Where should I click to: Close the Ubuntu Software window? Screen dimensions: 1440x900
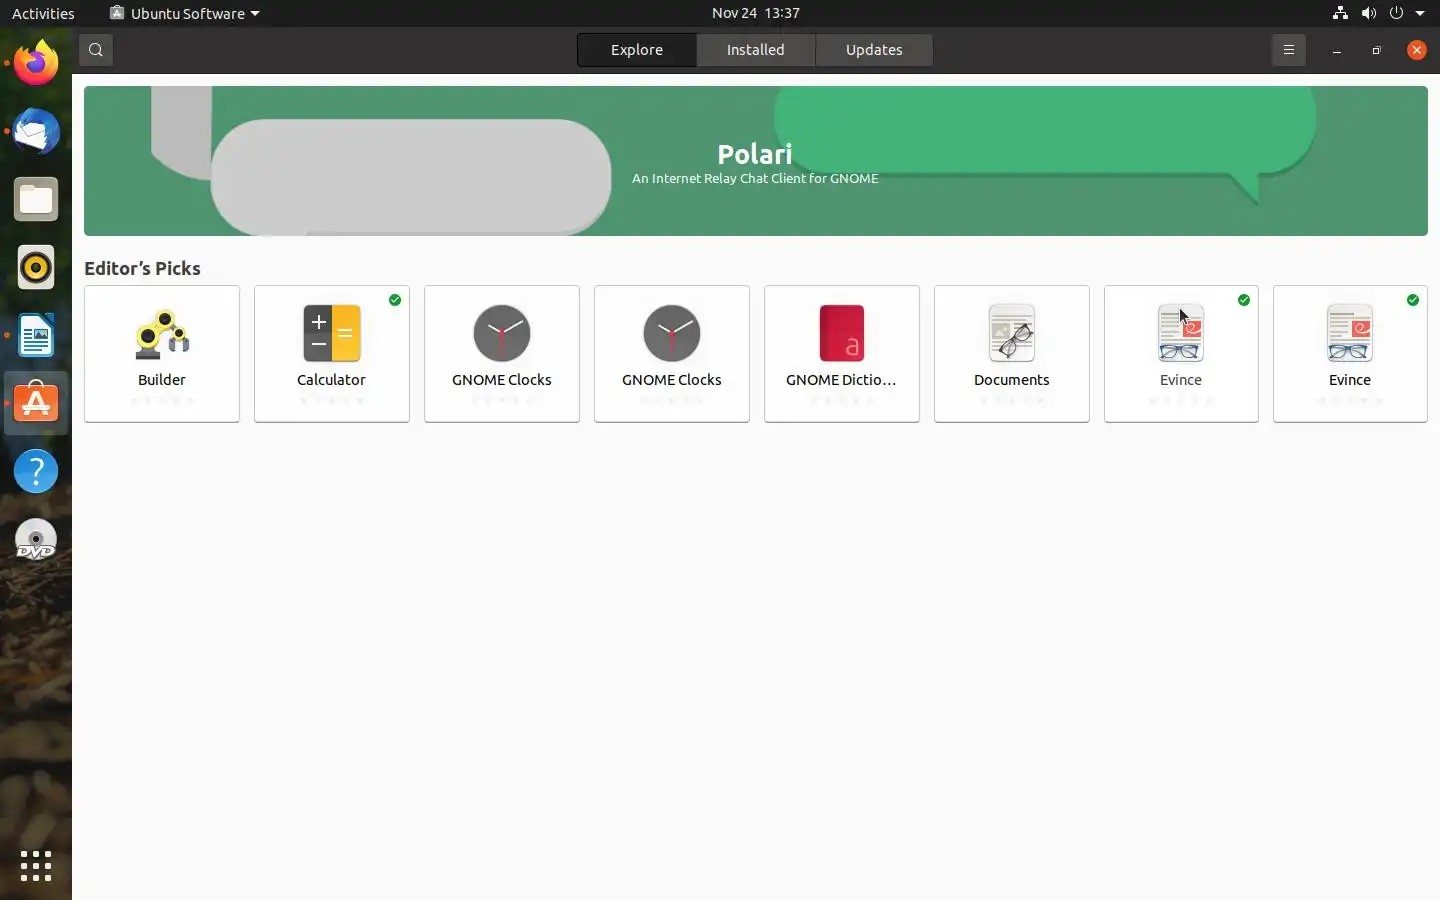coord(1417,50)
